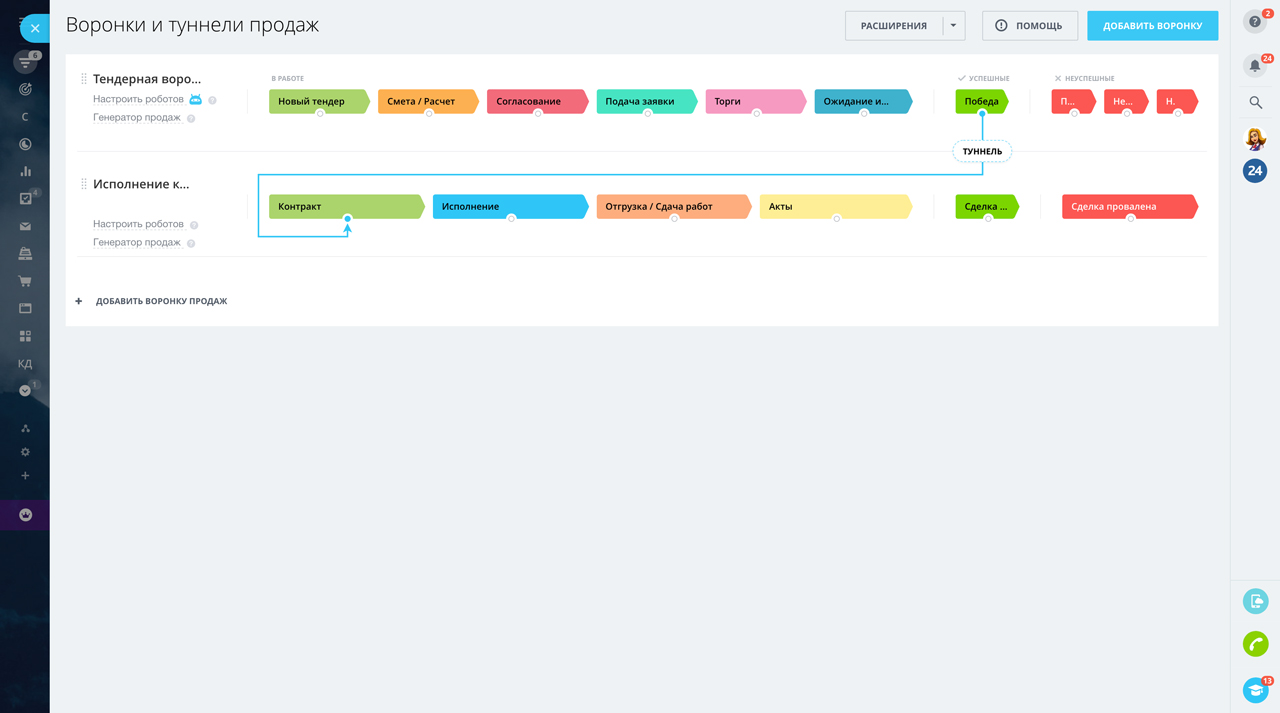
Task: Open Настроить роботов for Тендерная воронка
Action: click(138, 99)
